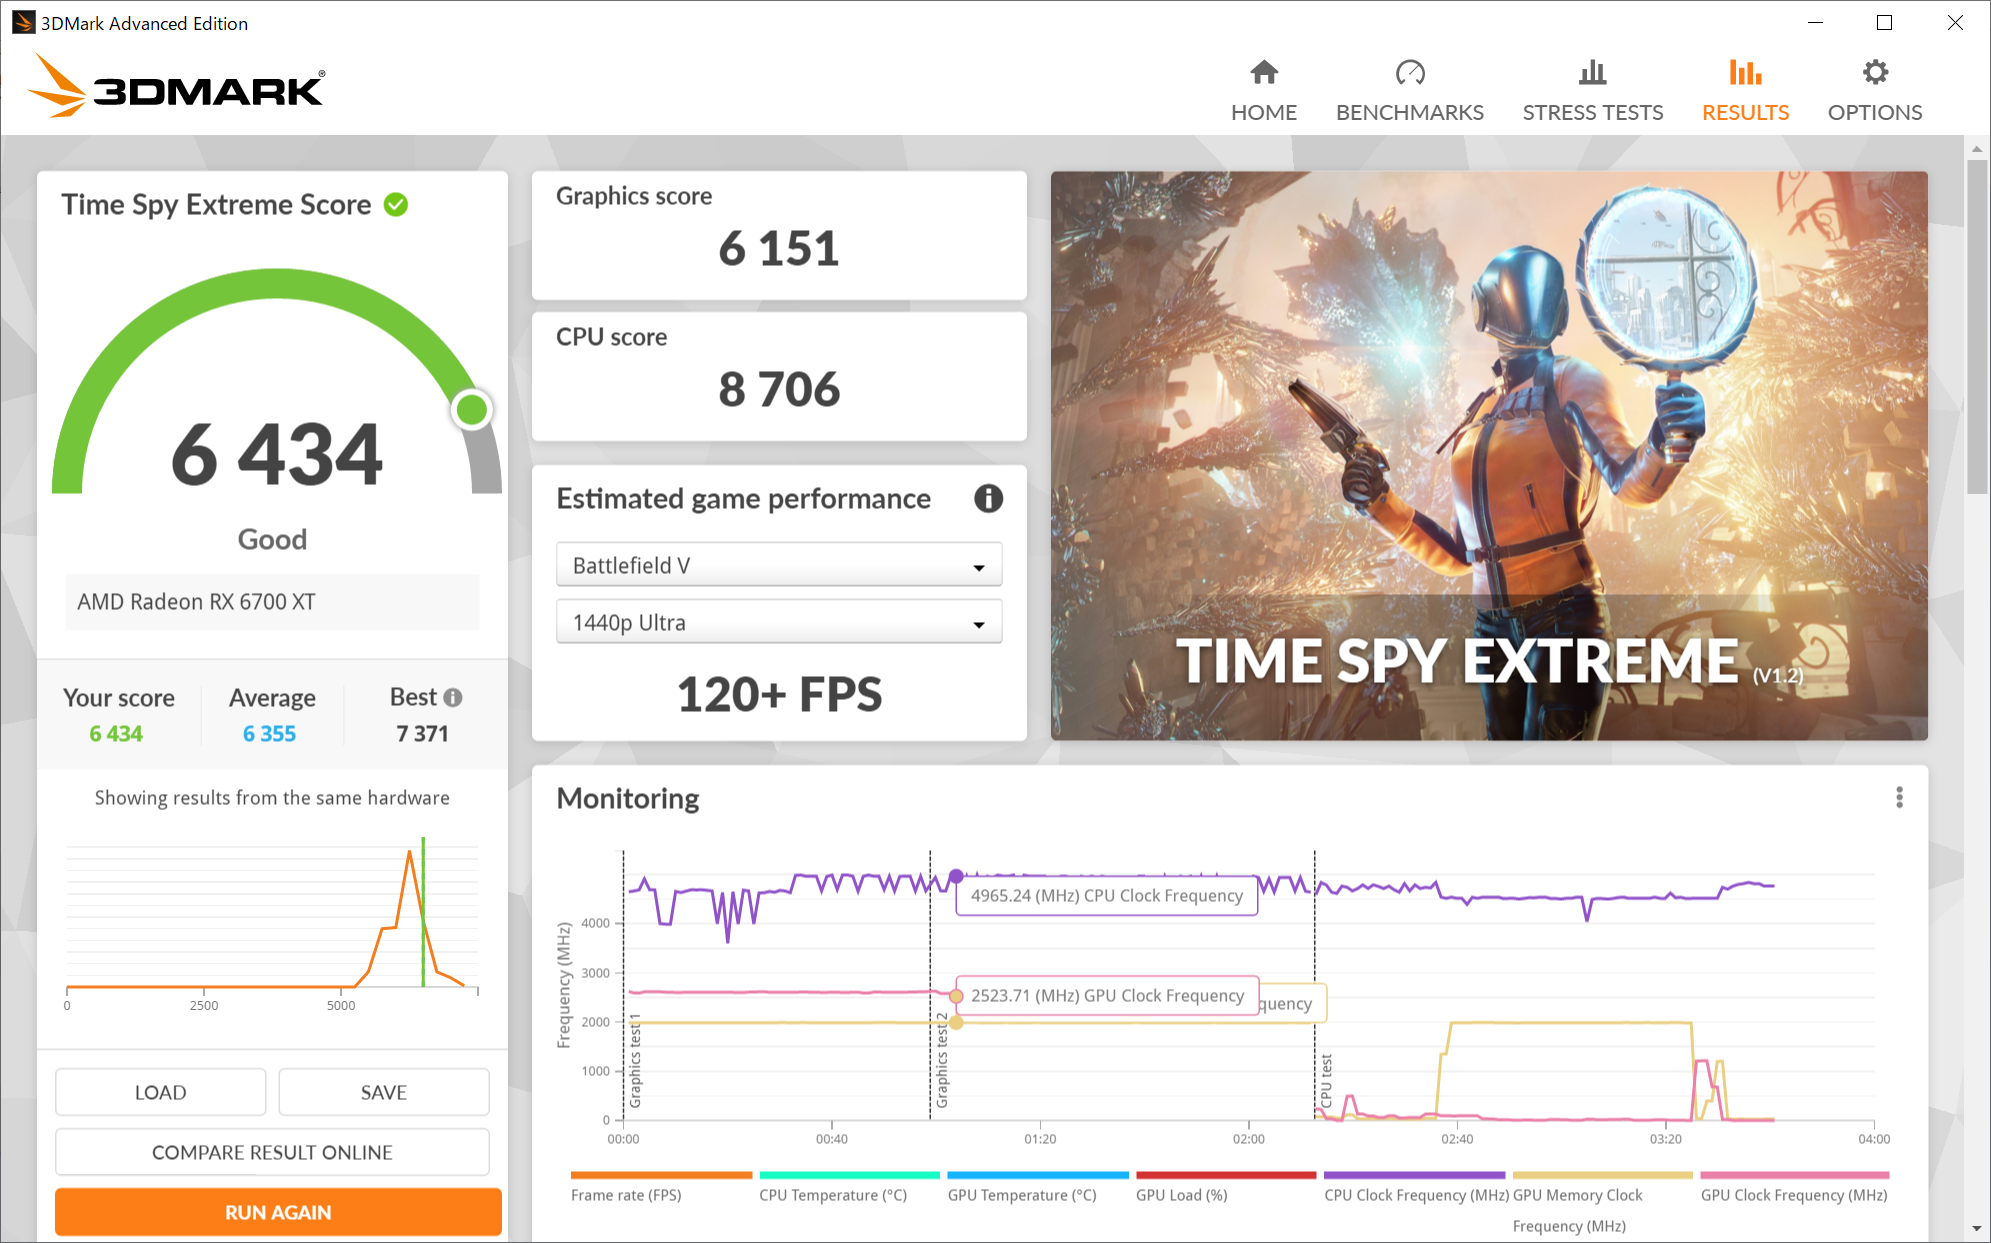Viewport: 1991px width, 1243px height.
Task: Expand the 1440p Ultra resolution dropdown
Action: [778, 623]
